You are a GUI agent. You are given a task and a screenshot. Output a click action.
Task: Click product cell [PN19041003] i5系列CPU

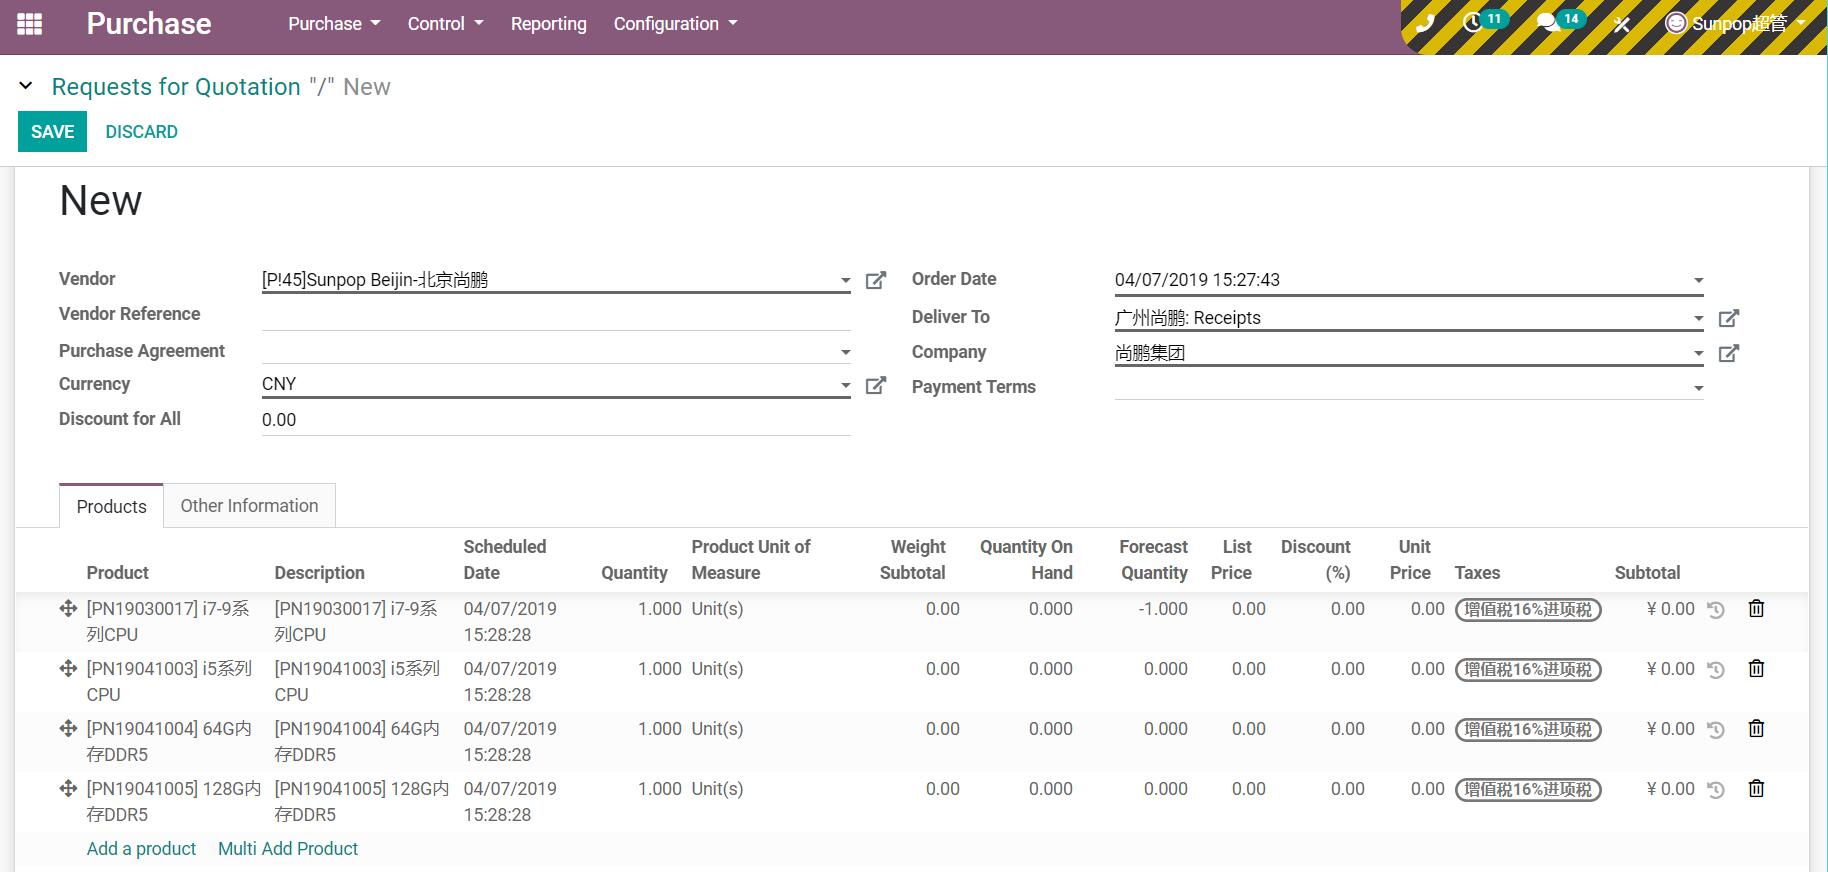[170, 681]
